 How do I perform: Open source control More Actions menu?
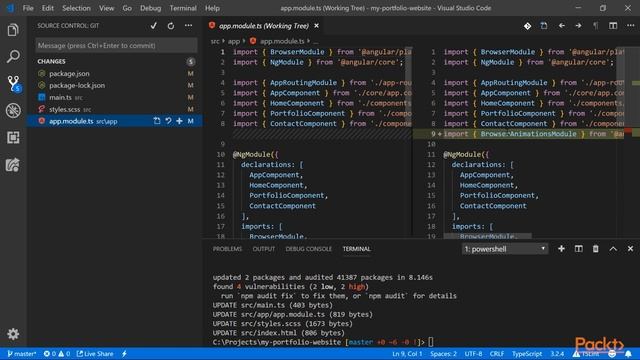(188, 26)
